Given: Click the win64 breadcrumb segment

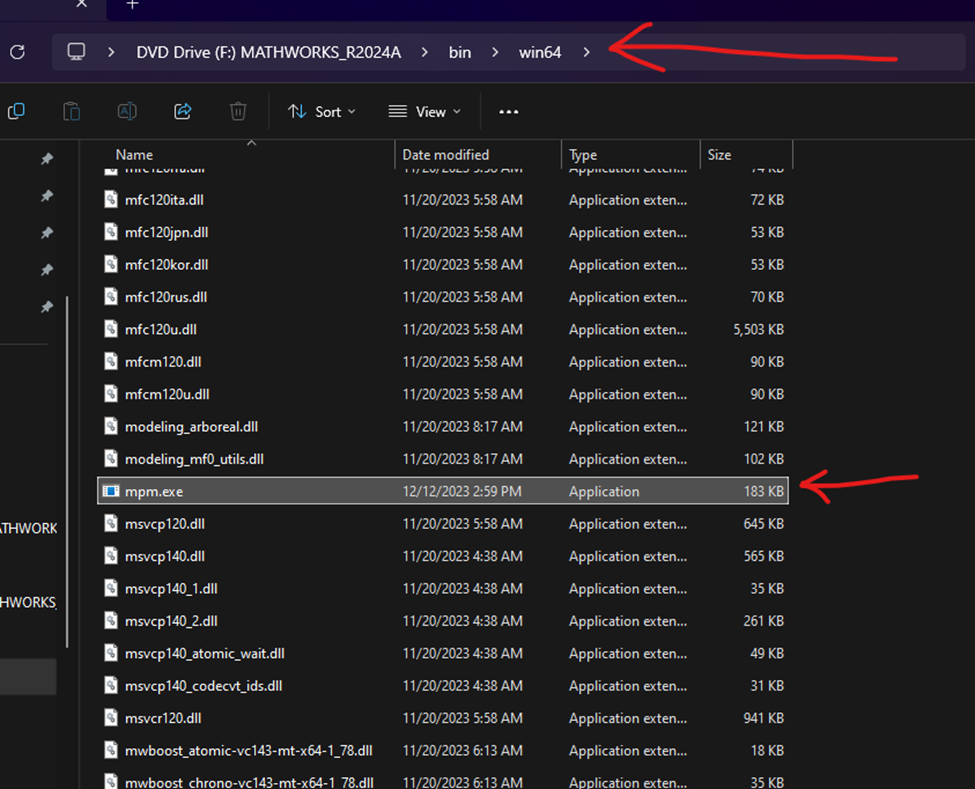Looking at the screenshot, I should [540, 52].
